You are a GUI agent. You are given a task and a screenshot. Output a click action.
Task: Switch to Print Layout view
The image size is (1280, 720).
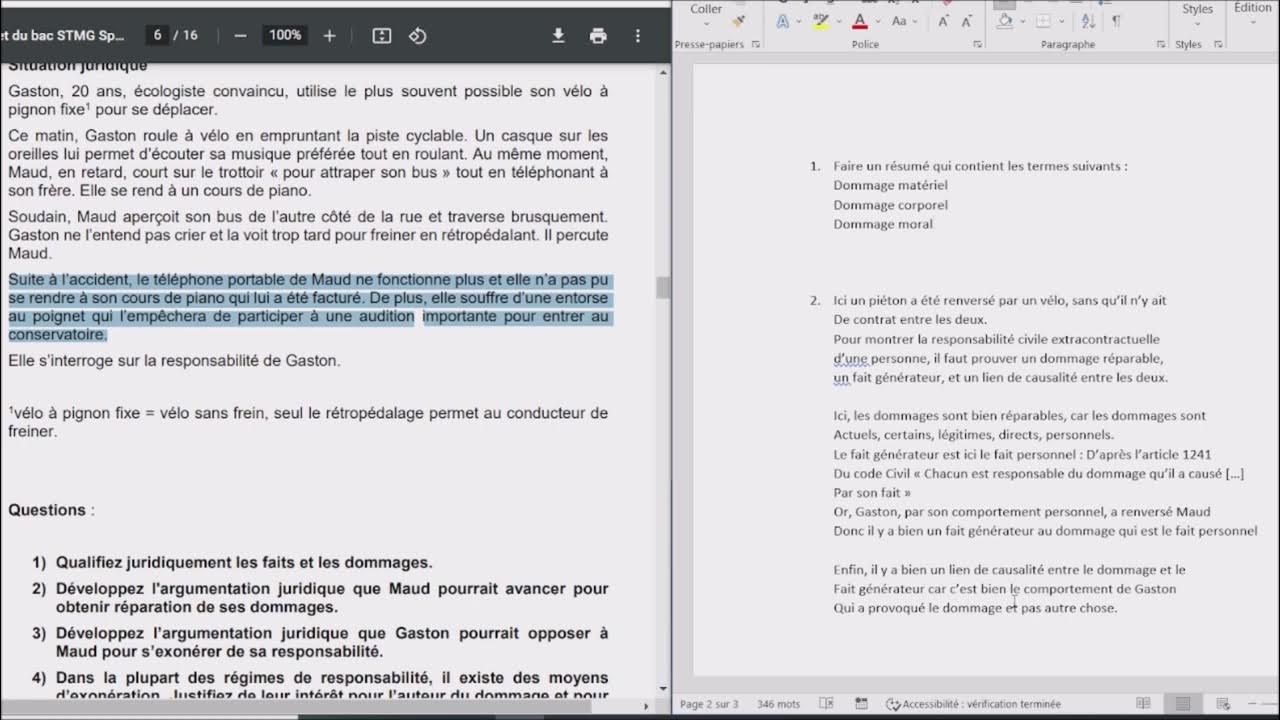pos(1183,704)
